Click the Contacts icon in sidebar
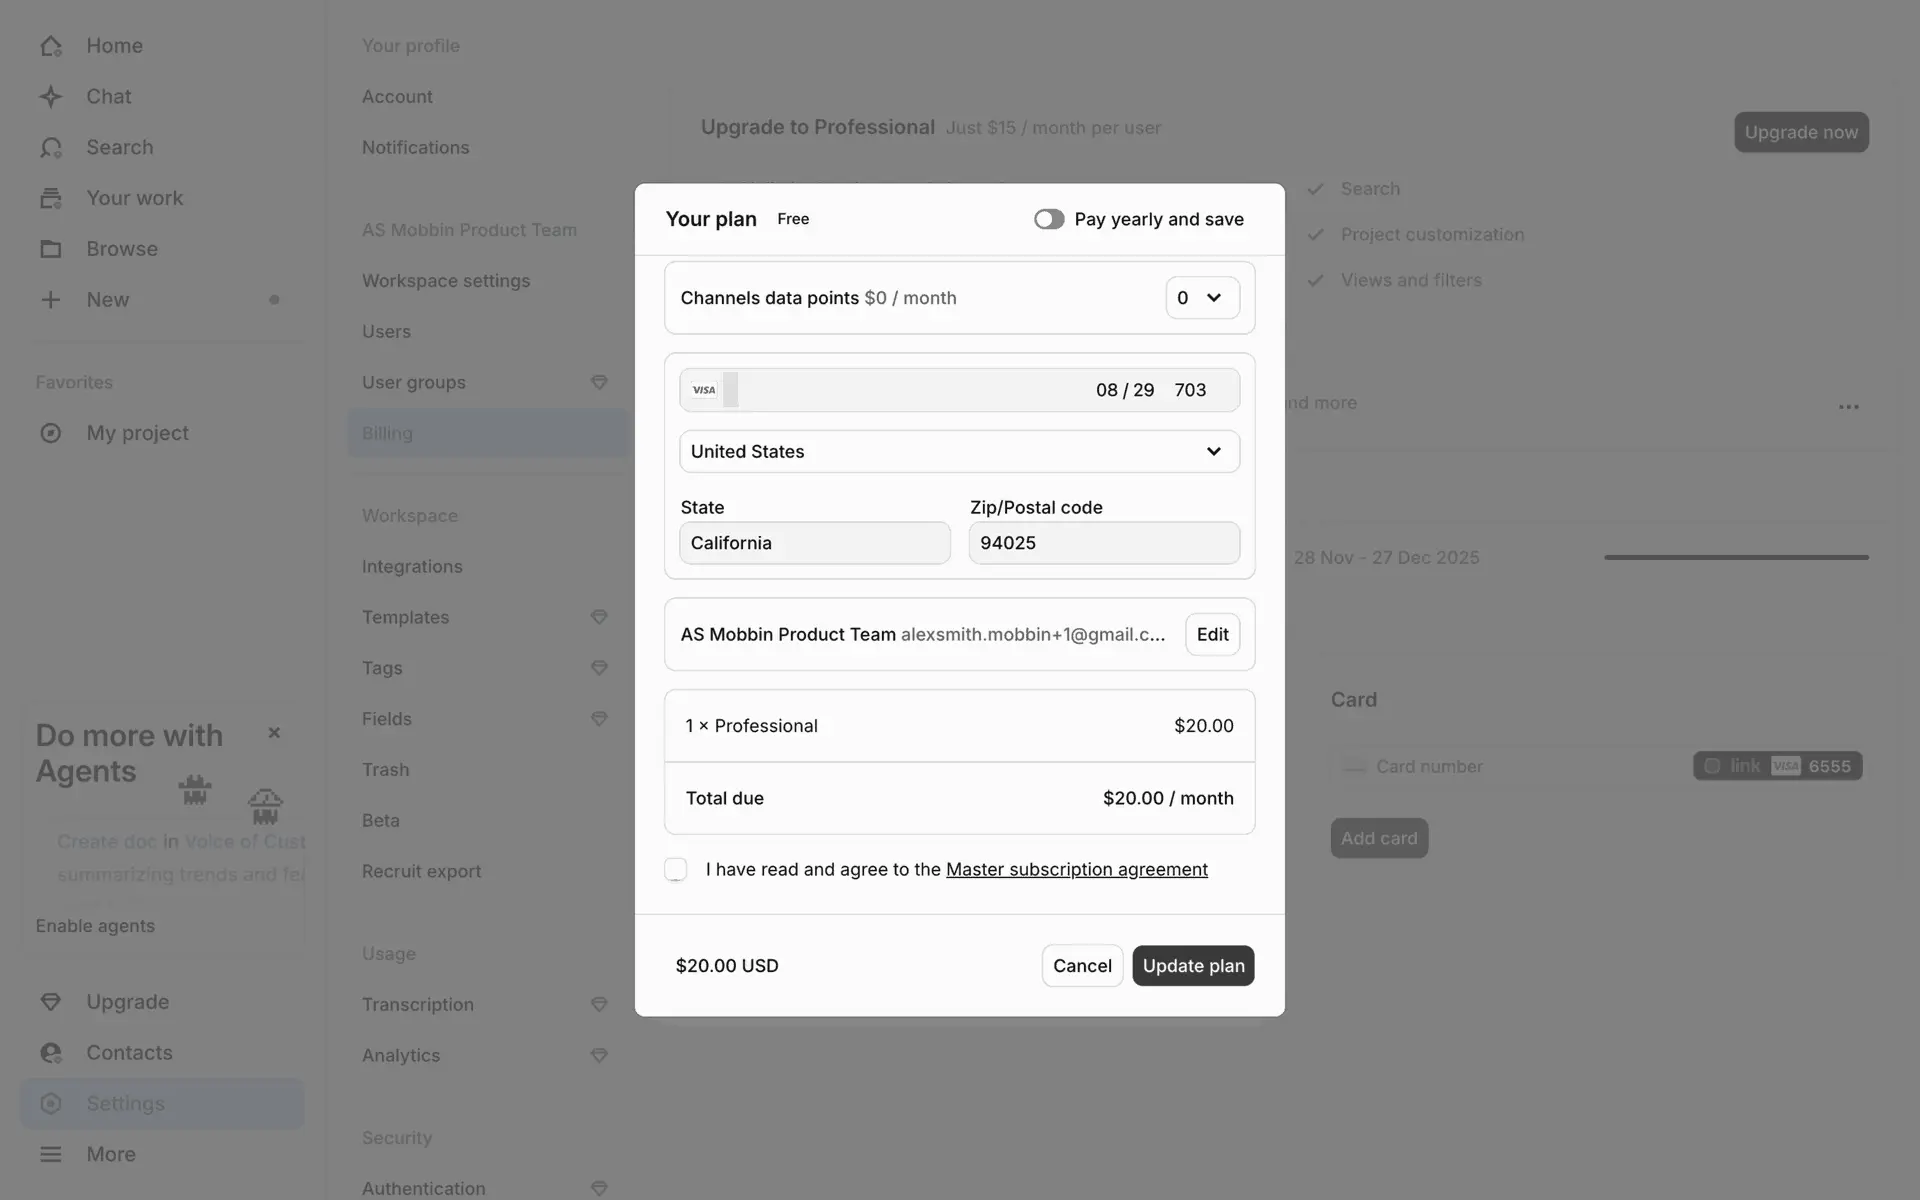Screen dimensions: 1920x1200 pyautogui.click(x=51, y=1053)
